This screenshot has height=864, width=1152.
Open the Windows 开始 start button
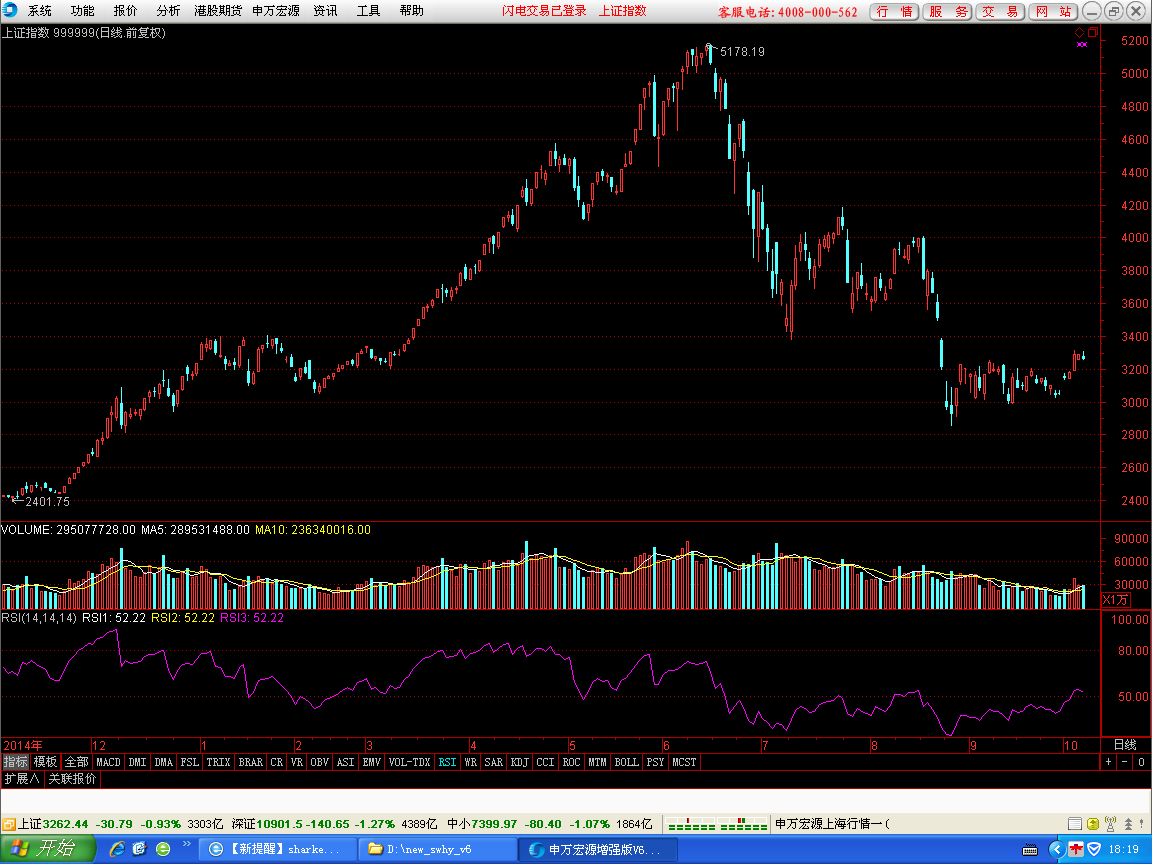pyautogui.click(x=48, y=849)
